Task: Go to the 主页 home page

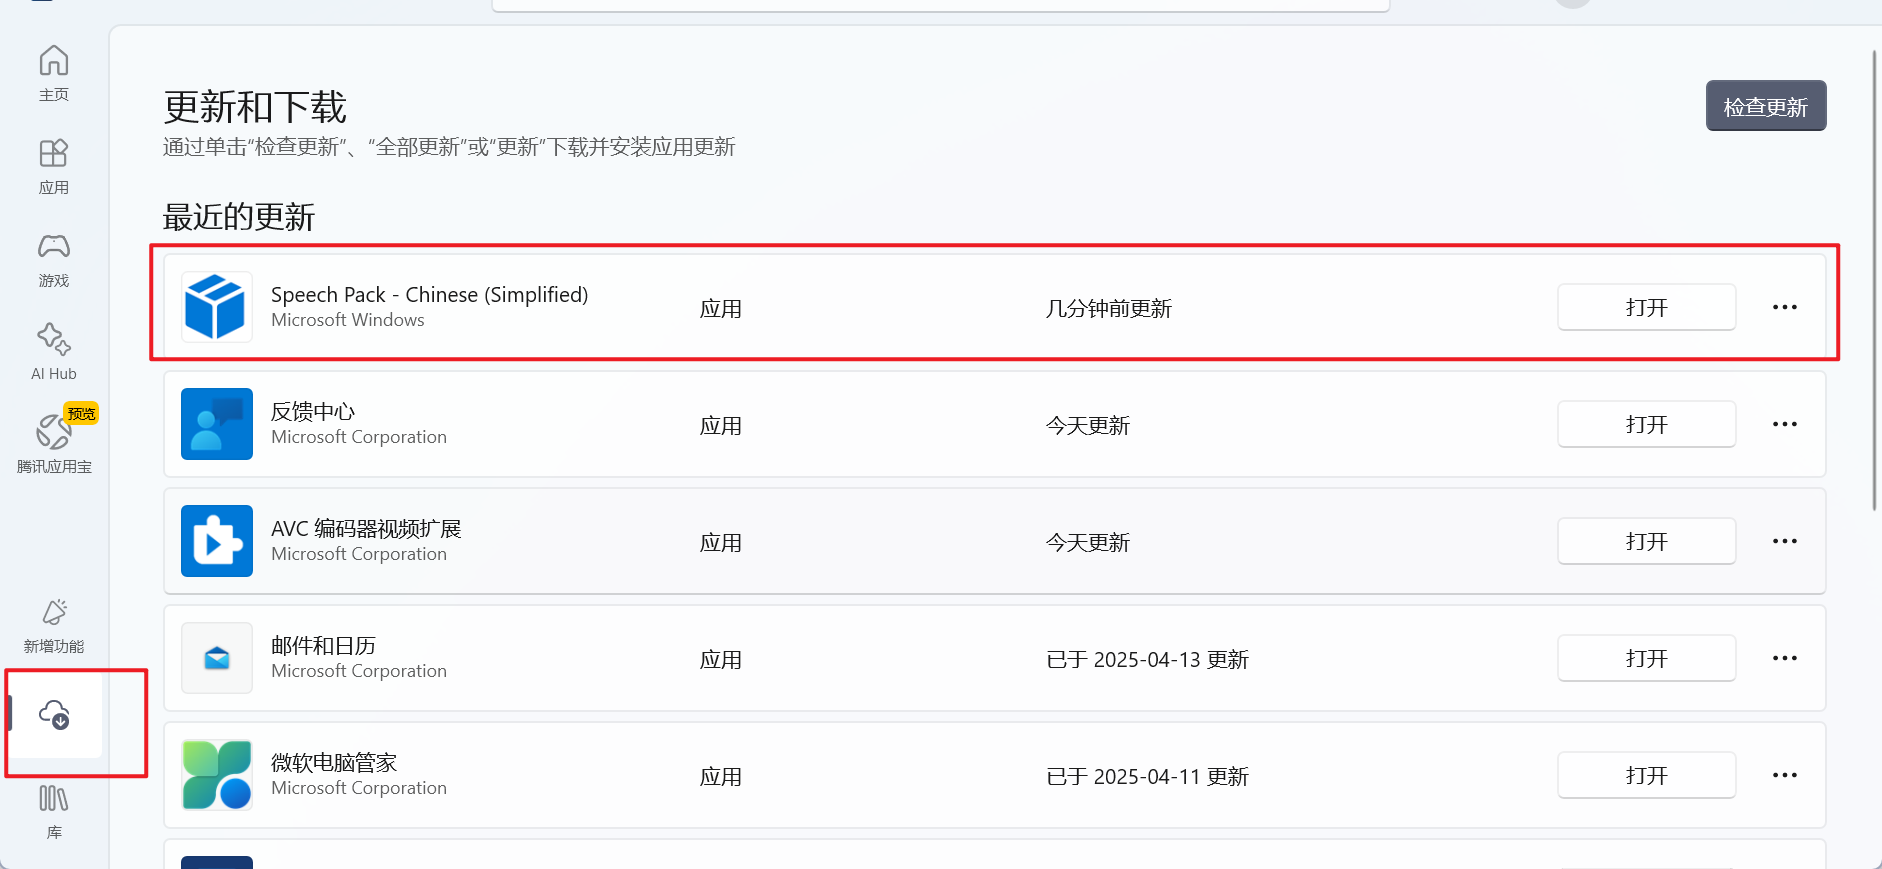Action: point(54,73)
